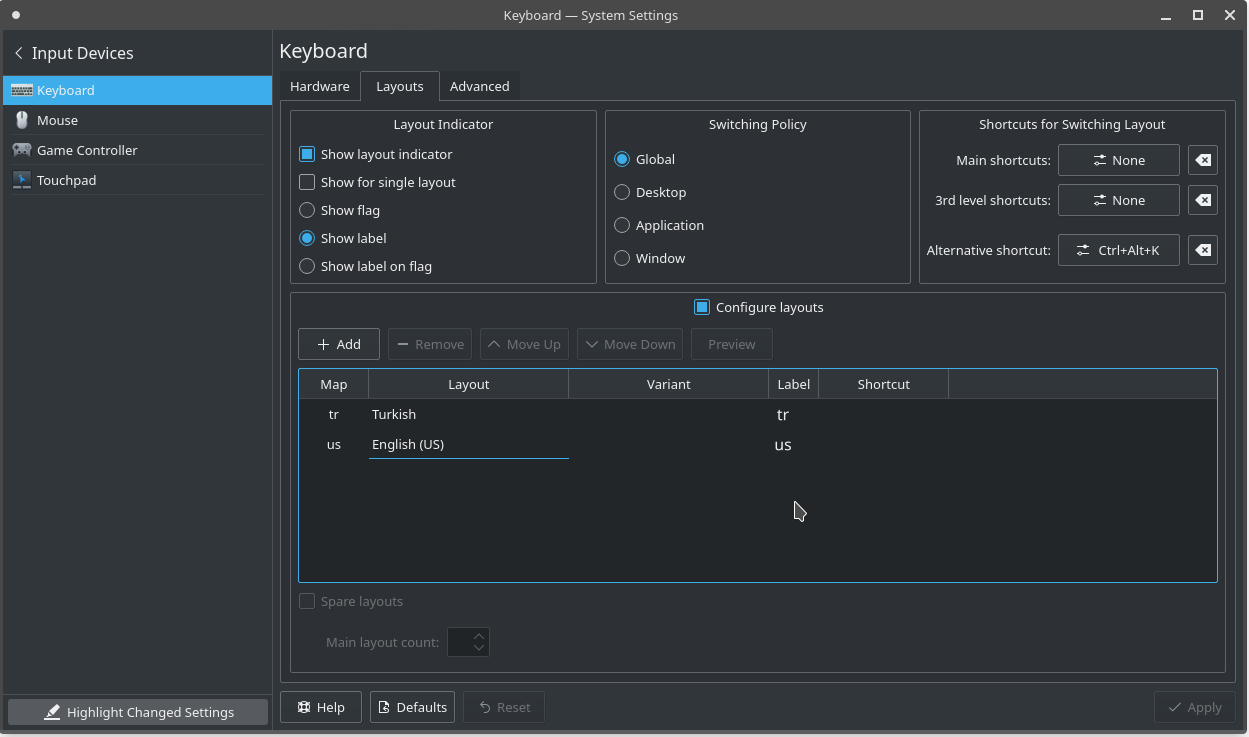Image resolution: width=1249 pixels, height=737 pixels.
Task: Click the back arrow to Input Devices
Action: point(17,53)
